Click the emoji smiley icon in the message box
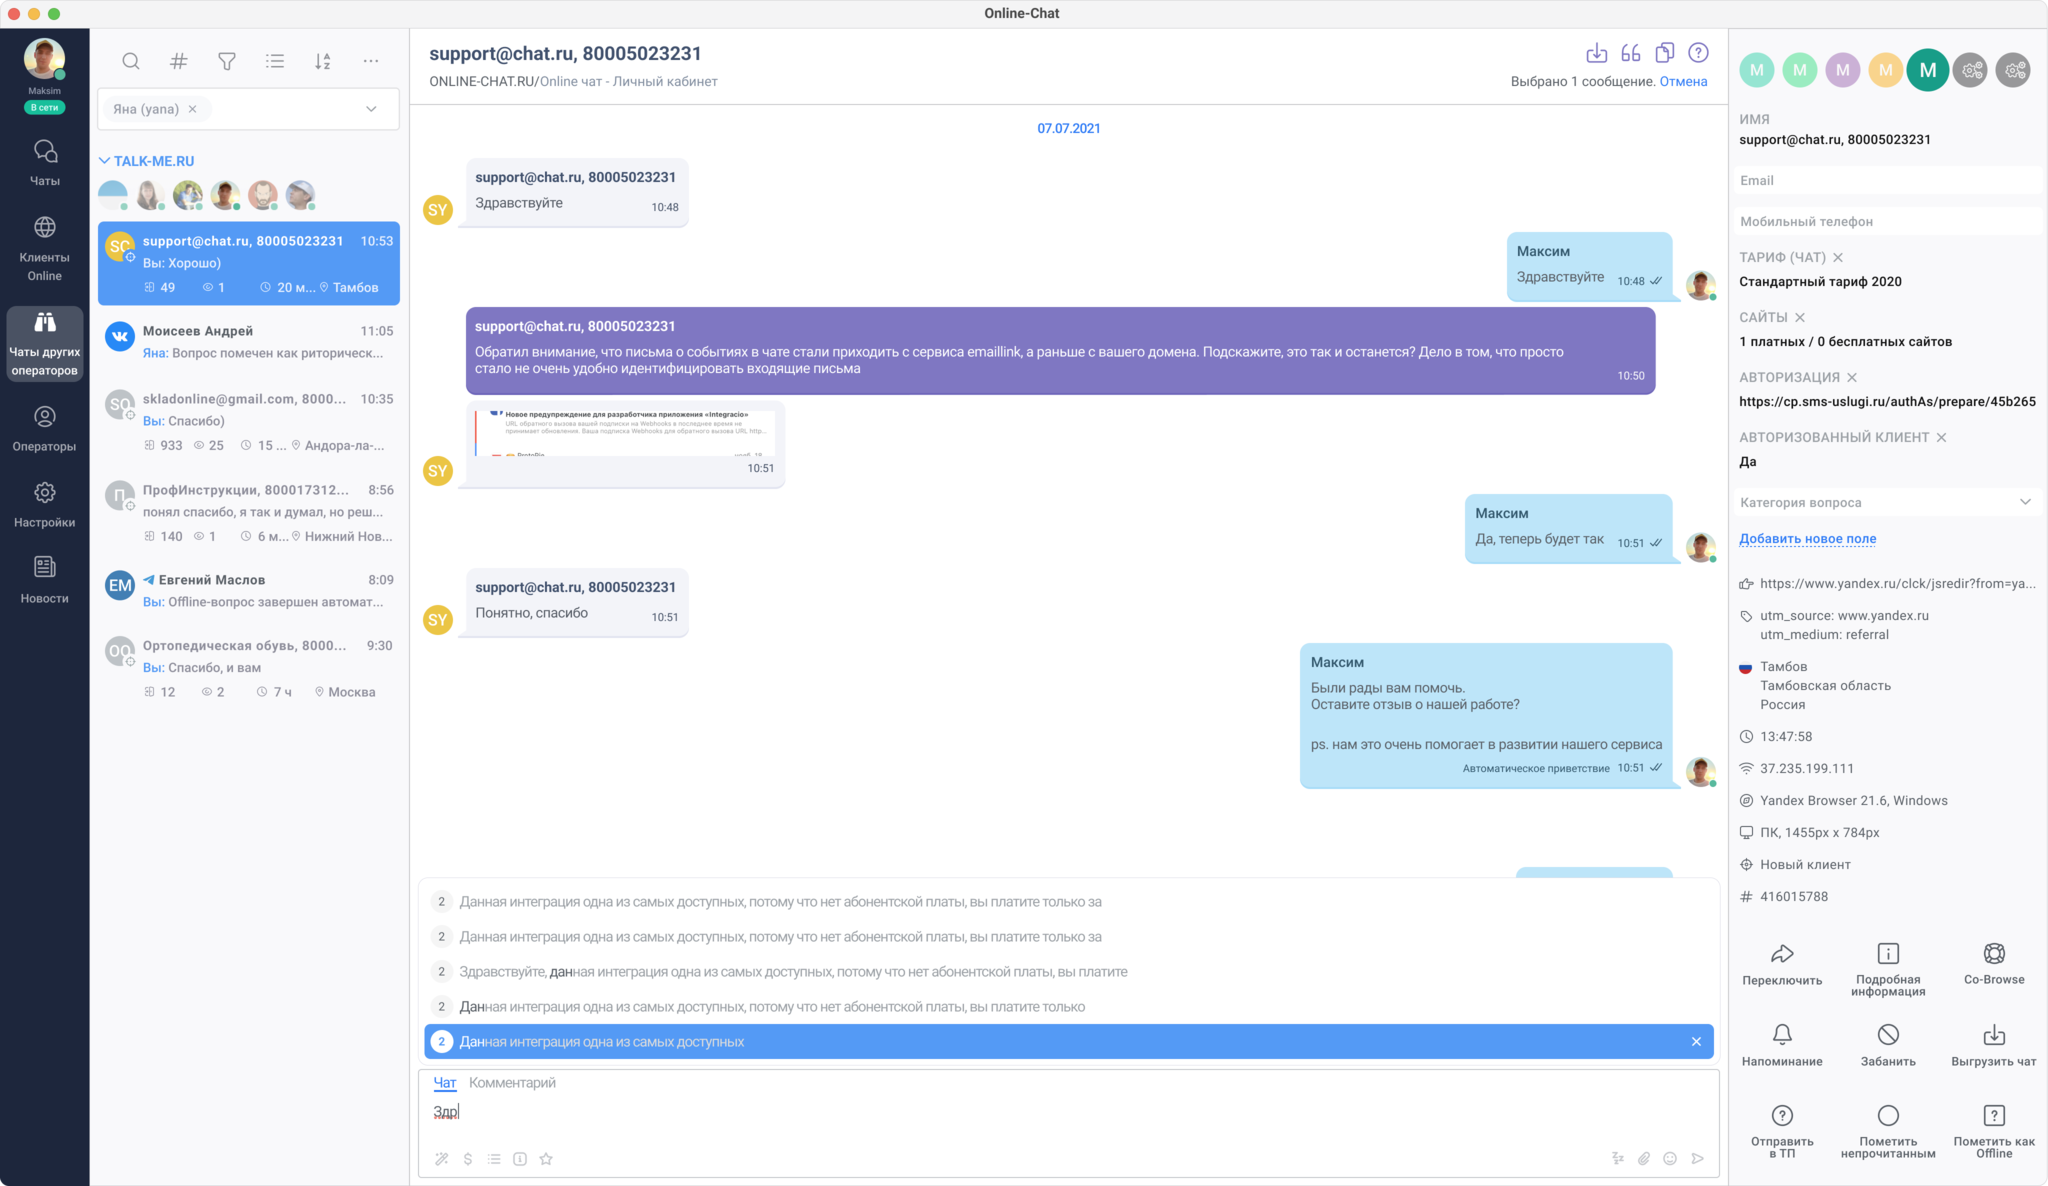Viewport: 2048px width, 1186px height. [x=1669, y=1158]
